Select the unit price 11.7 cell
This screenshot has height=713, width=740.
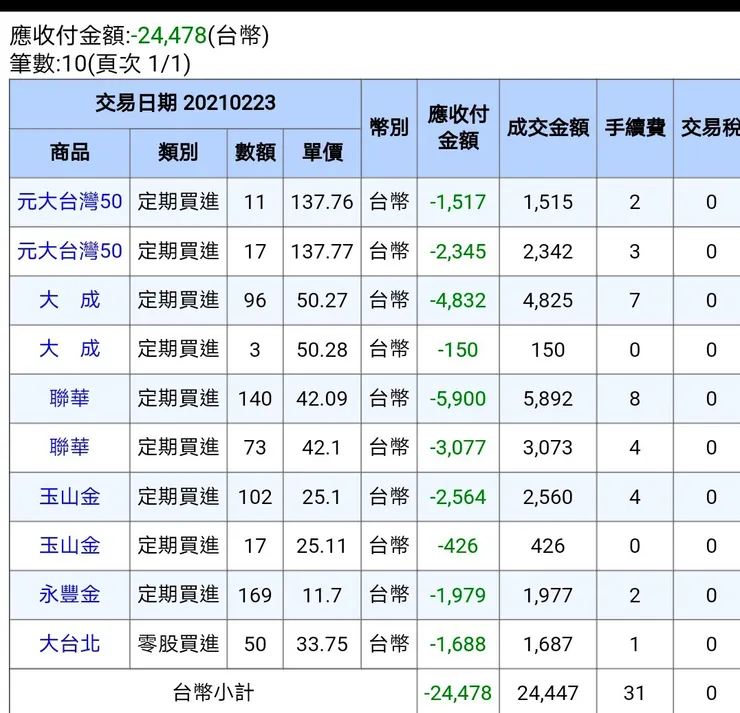click(322, 595)
